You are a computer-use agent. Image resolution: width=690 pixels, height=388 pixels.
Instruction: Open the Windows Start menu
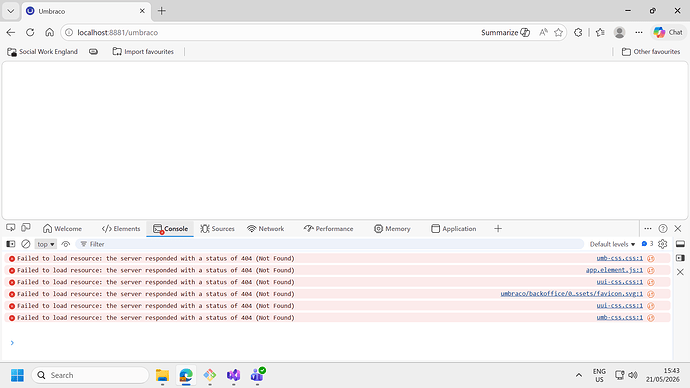17,375
